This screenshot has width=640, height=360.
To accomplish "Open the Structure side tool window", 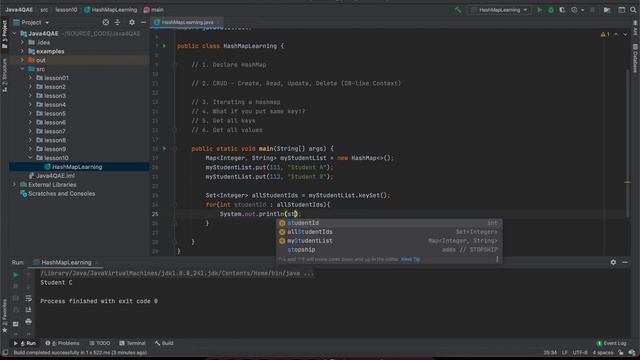I will pyautogui.click(x=4, y=75).
